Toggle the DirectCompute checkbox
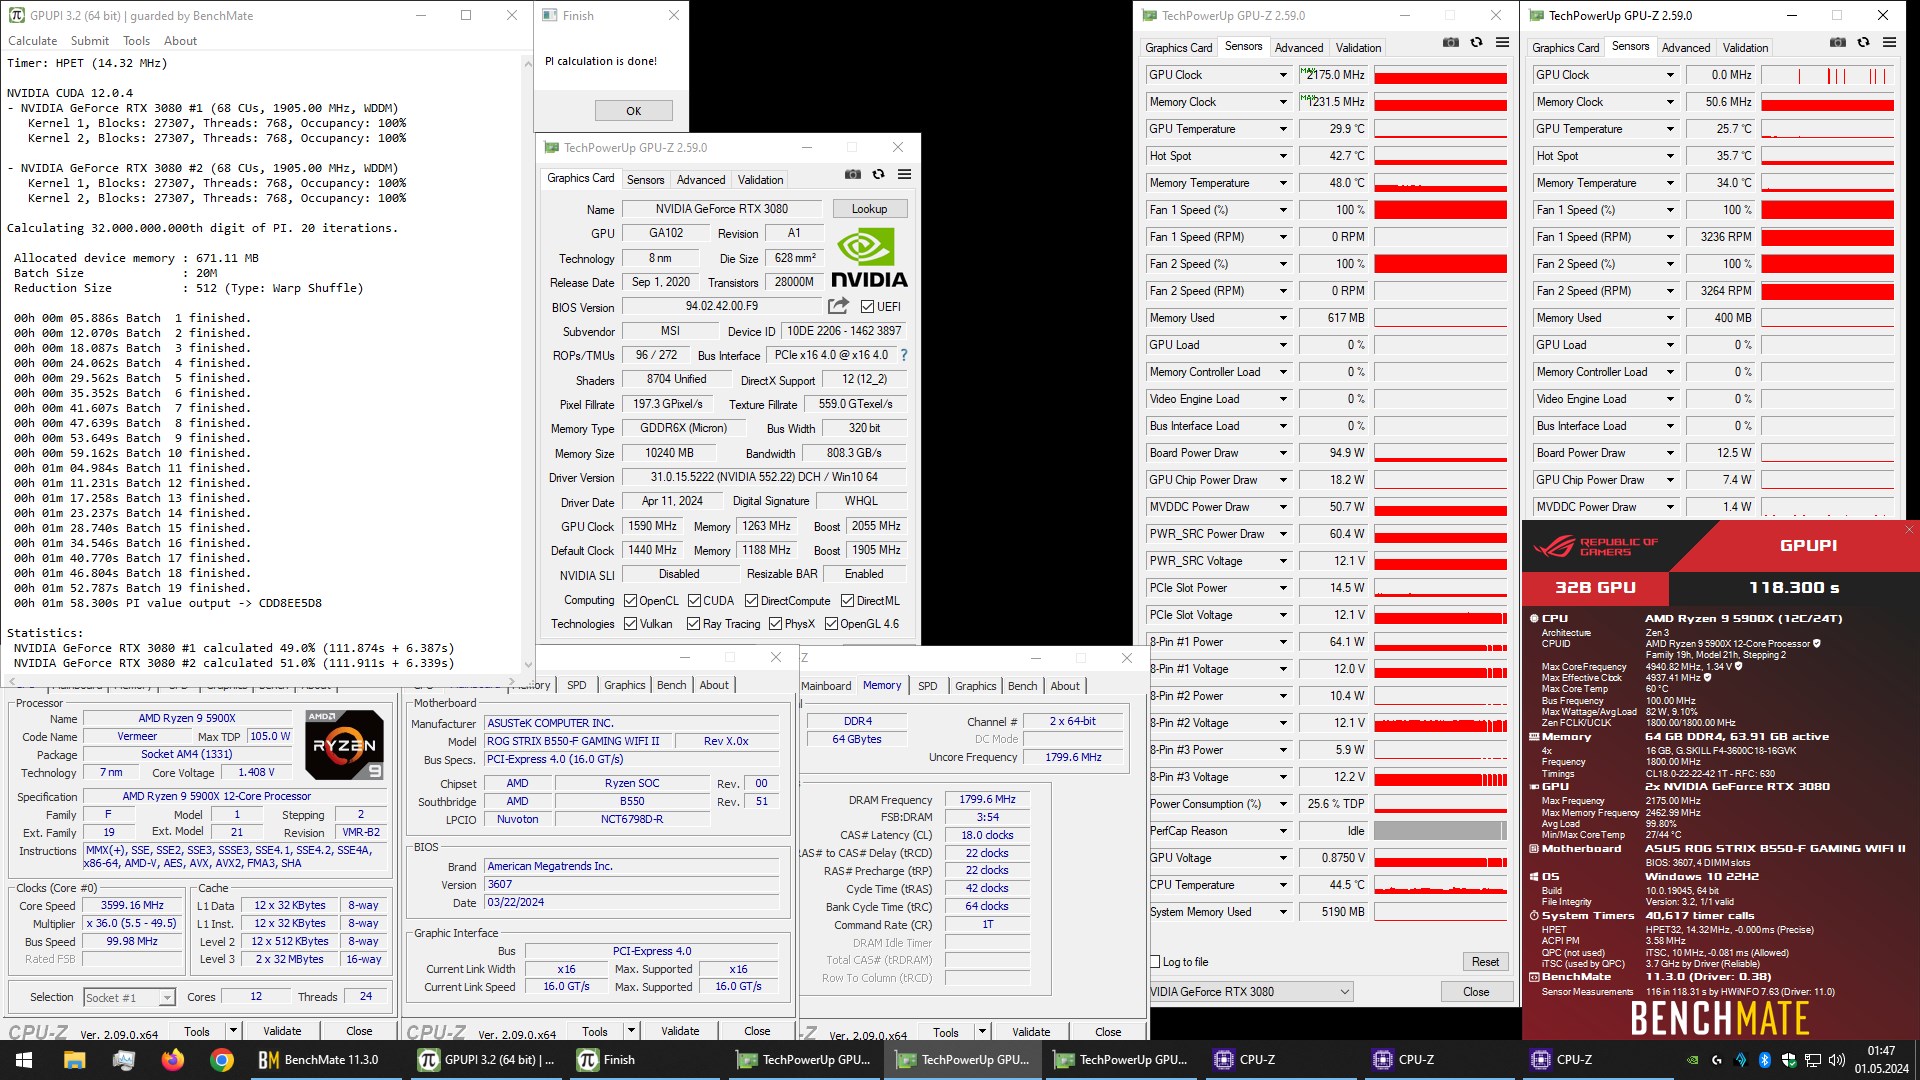This screenshot has width=1920, height=1080. (x=751, y=601)
